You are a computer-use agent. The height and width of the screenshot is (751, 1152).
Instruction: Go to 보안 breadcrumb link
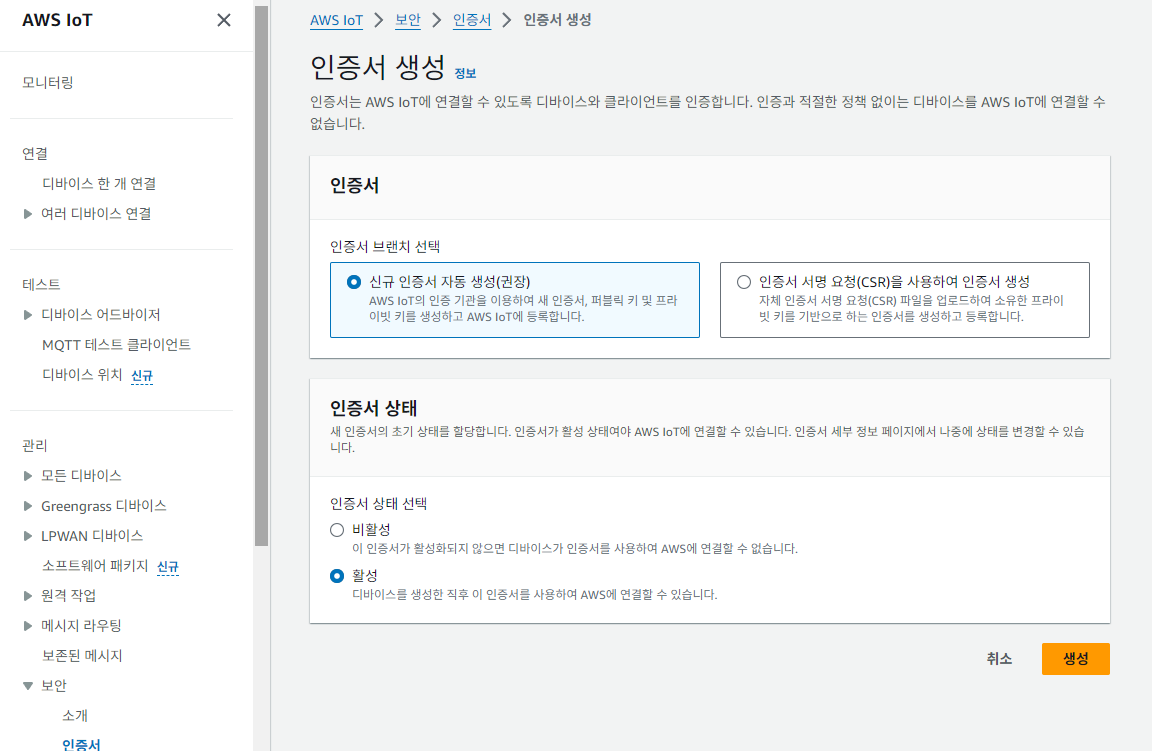click(x=408, y=20)
